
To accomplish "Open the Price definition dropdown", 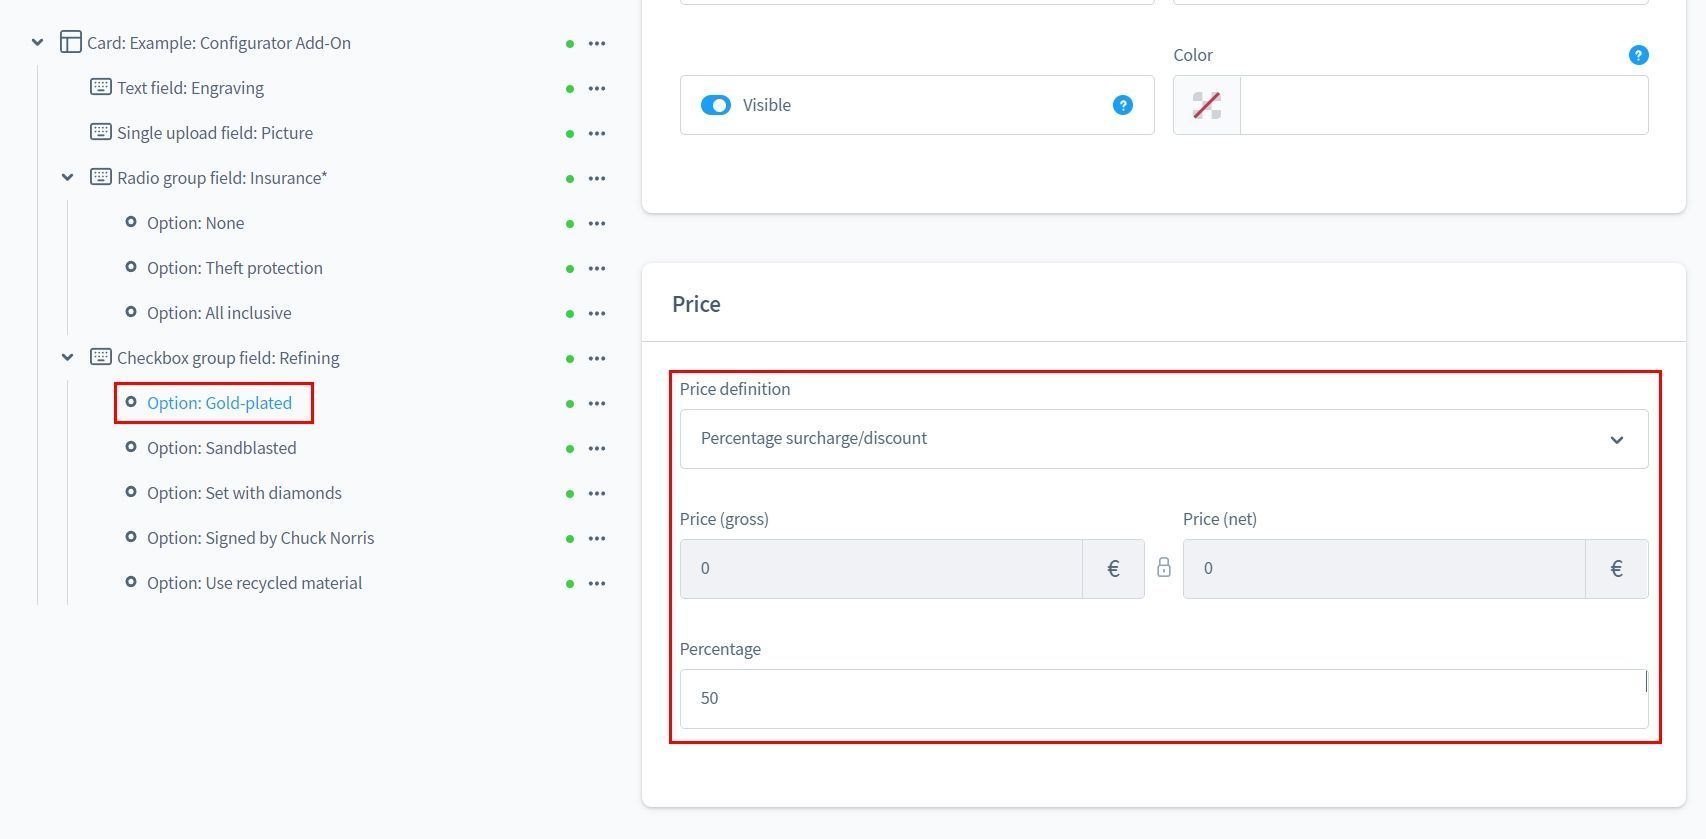I will tap(1163, 439).
